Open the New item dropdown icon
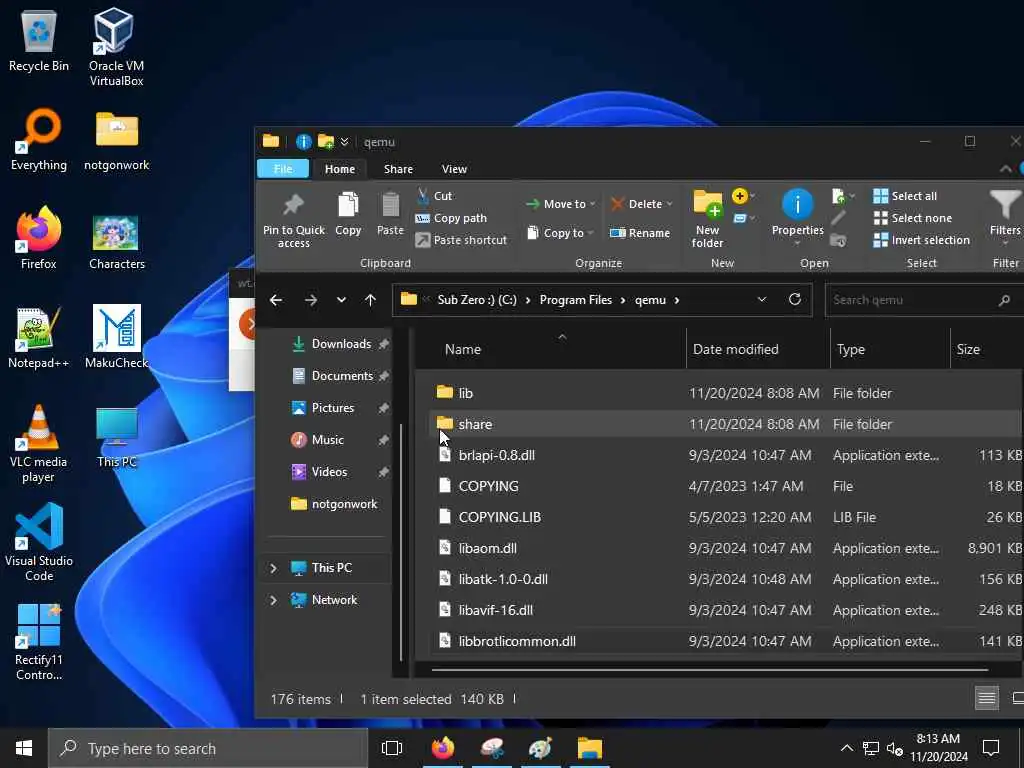The width and height of the screenshot is (1024, 768). [x=743, y=196]
